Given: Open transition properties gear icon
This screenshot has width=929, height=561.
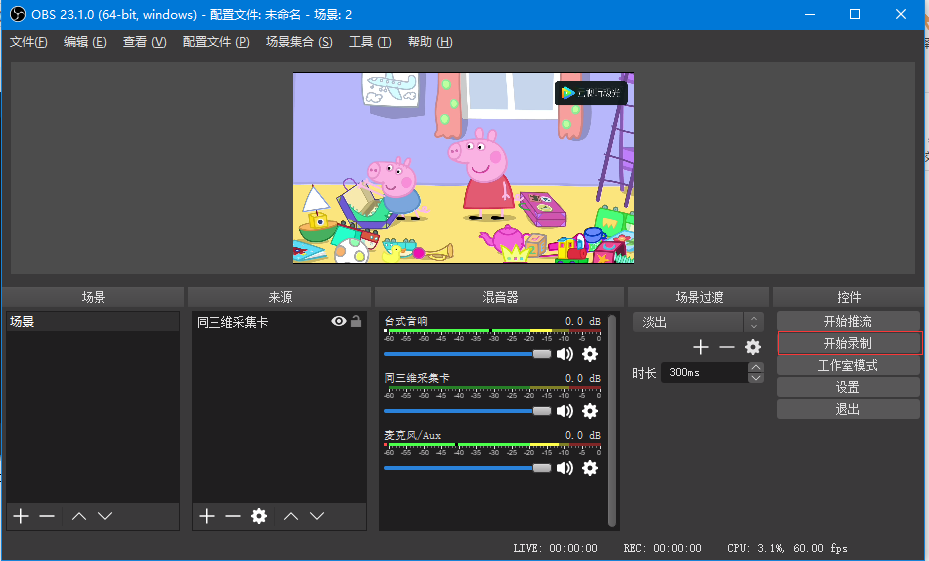Looking at the screenshot, I should click(x=753, y=347).
